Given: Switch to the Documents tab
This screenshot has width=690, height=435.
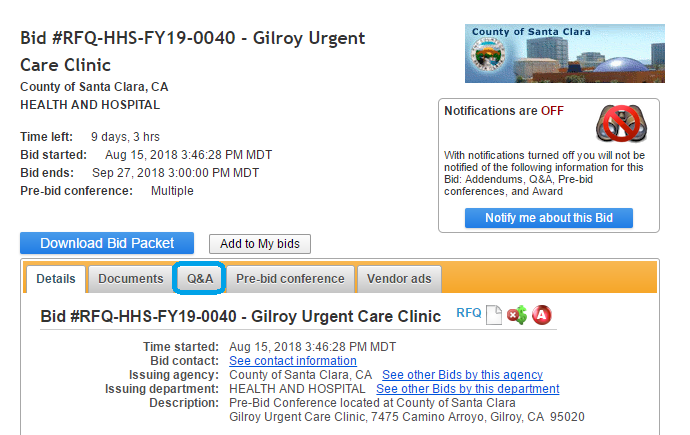Looking at the screenshot, I should (131, 279).
